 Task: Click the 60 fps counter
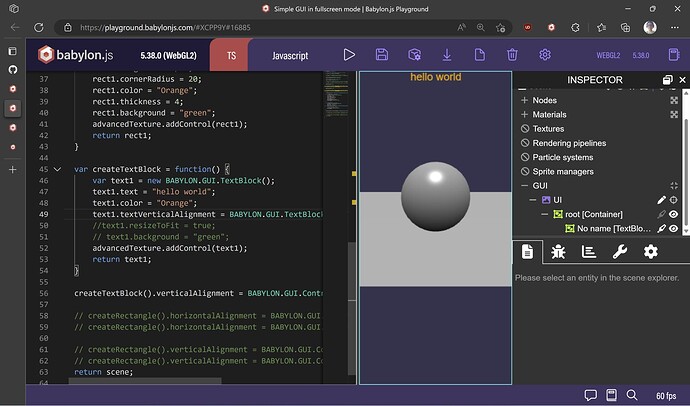(666, 396)
